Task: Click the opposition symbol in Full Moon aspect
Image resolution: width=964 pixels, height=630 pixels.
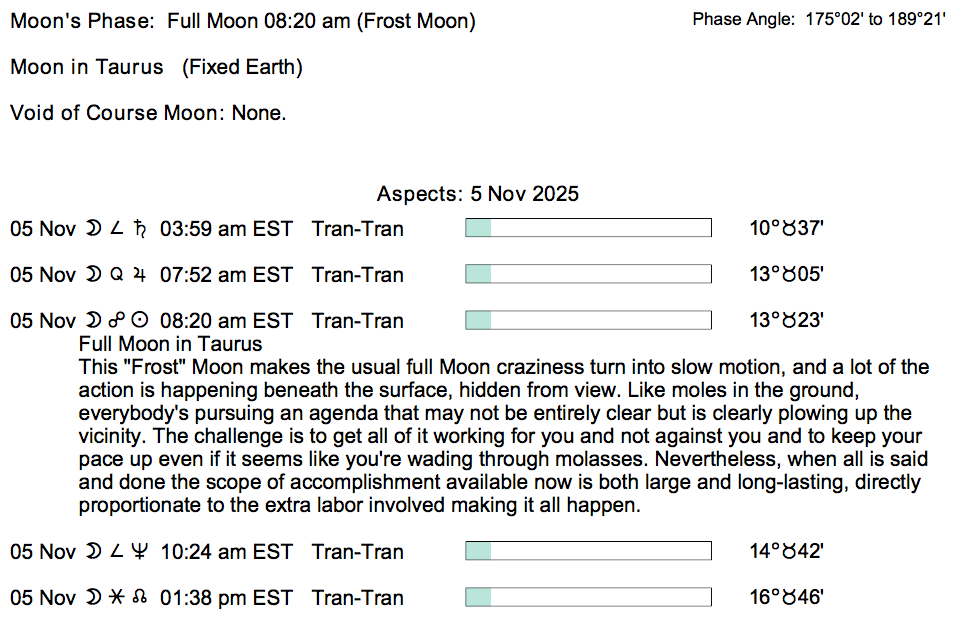Action: point(116,321)
